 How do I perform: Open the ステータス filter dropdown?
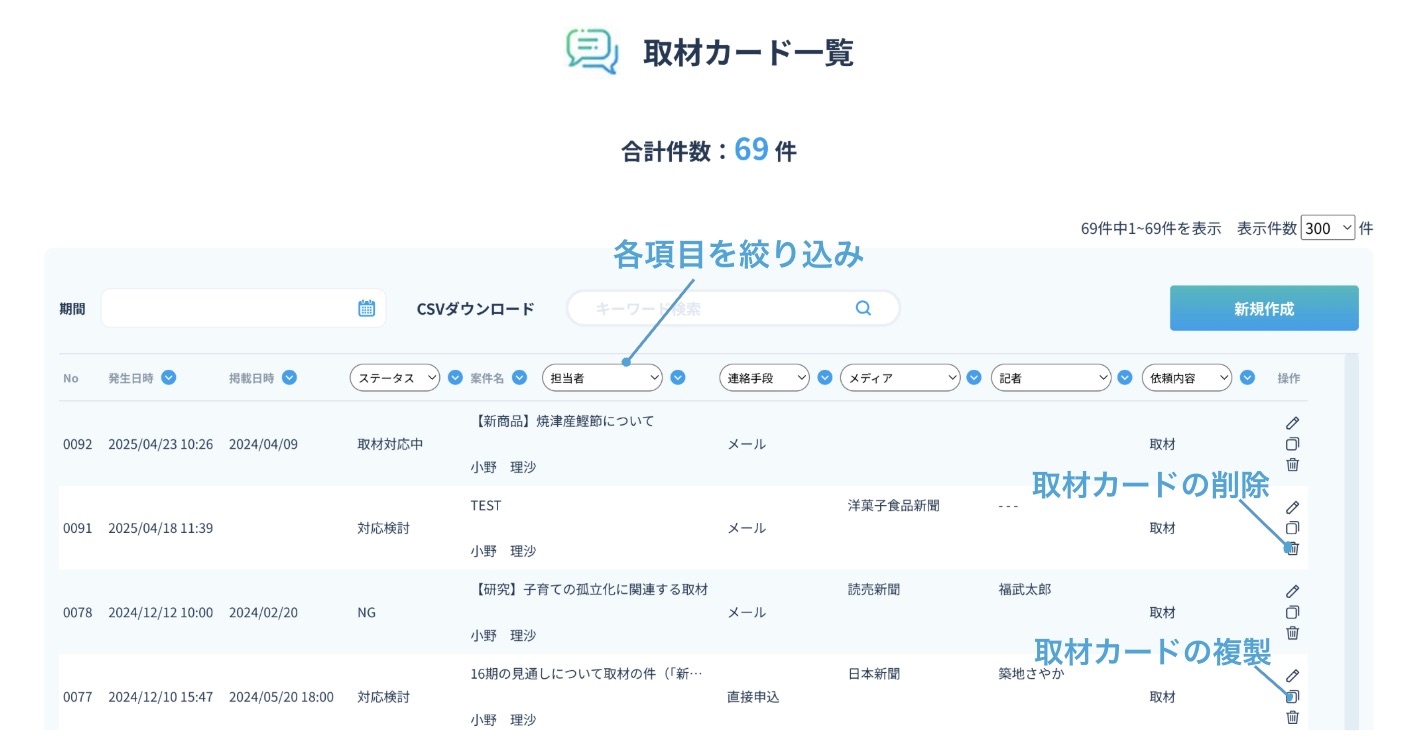click(x=395, y=377)
